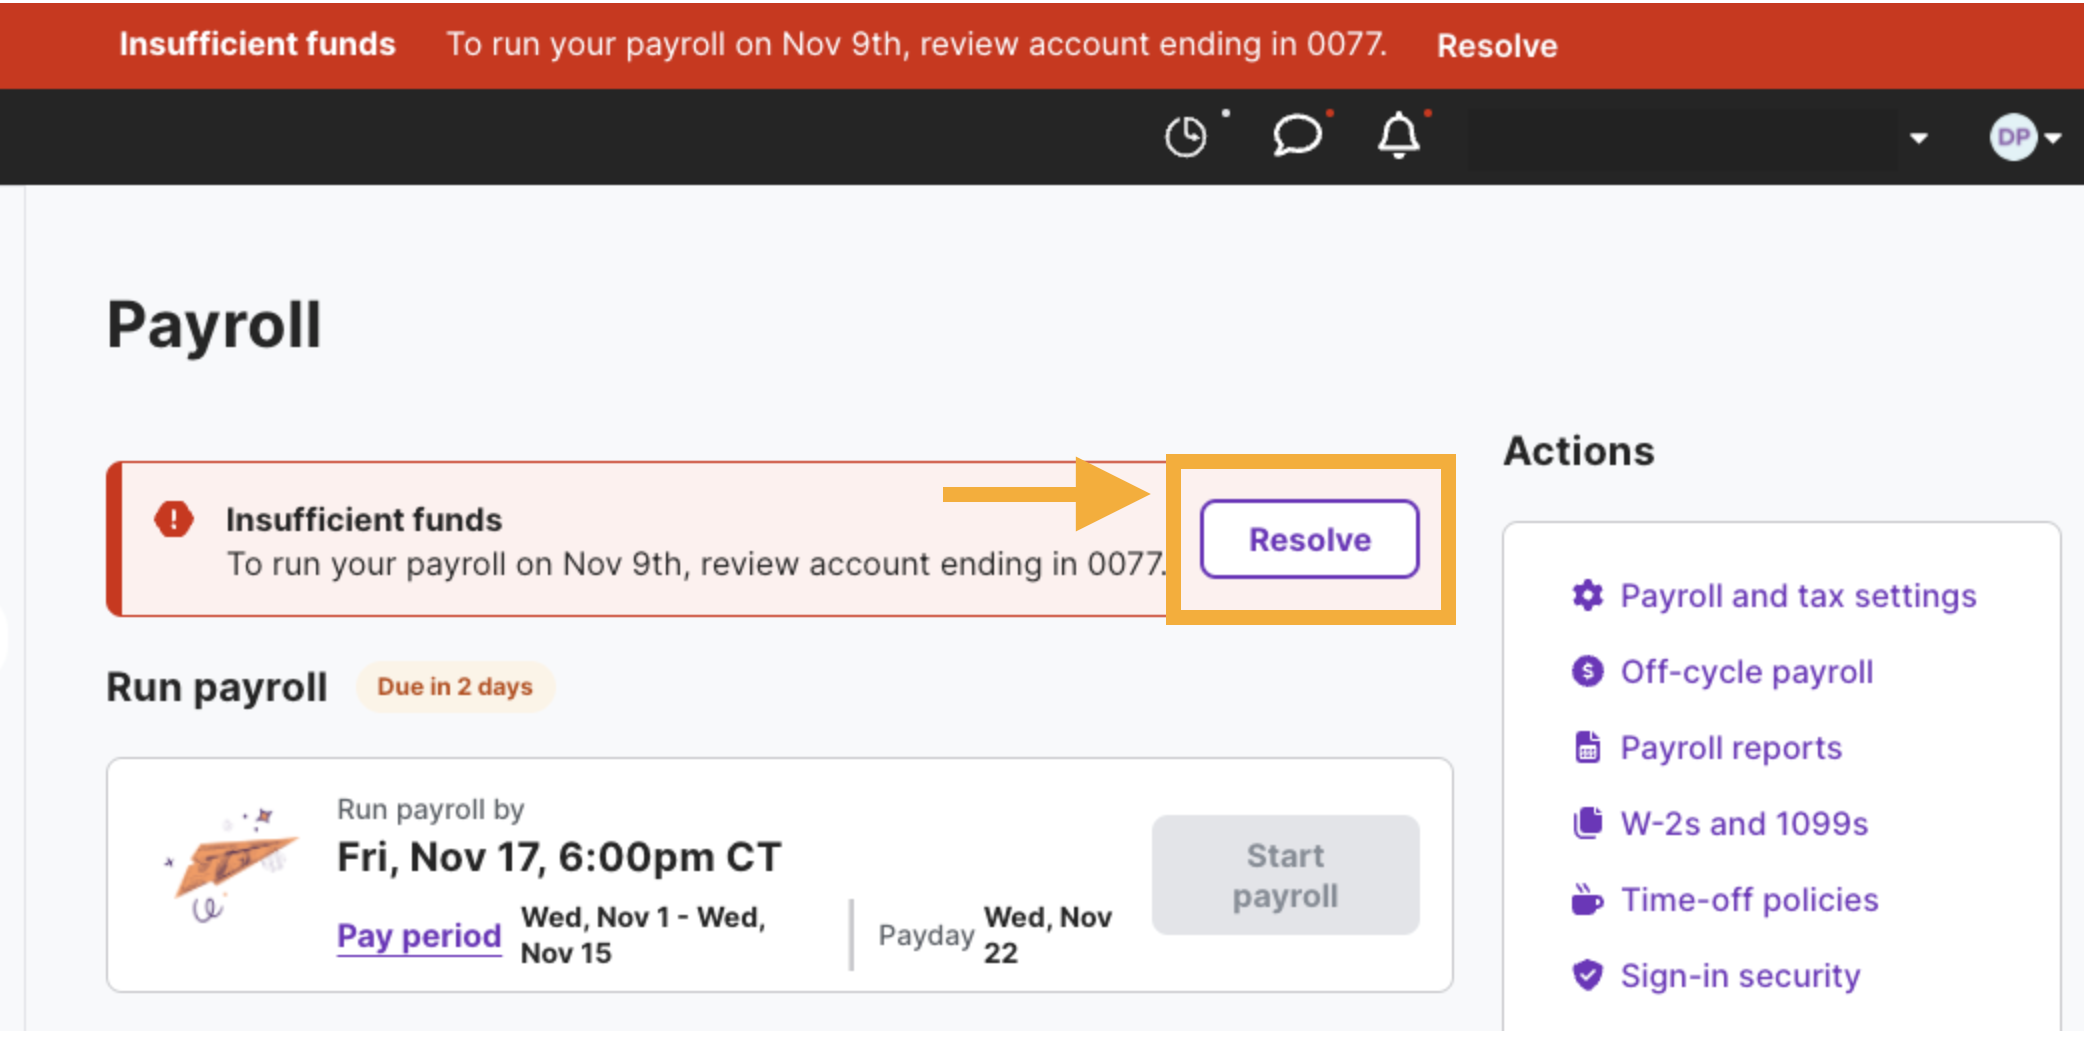Click the W-2s and 1099s files icon
This screenshot has width=2084, height=1038.
click(1587, 823)
